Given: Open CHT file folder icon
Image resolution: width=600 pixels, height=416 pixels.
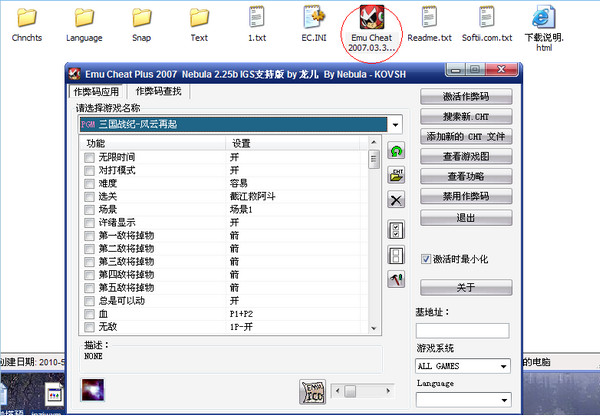Looking at the screenshot, I should pos(396,175).
